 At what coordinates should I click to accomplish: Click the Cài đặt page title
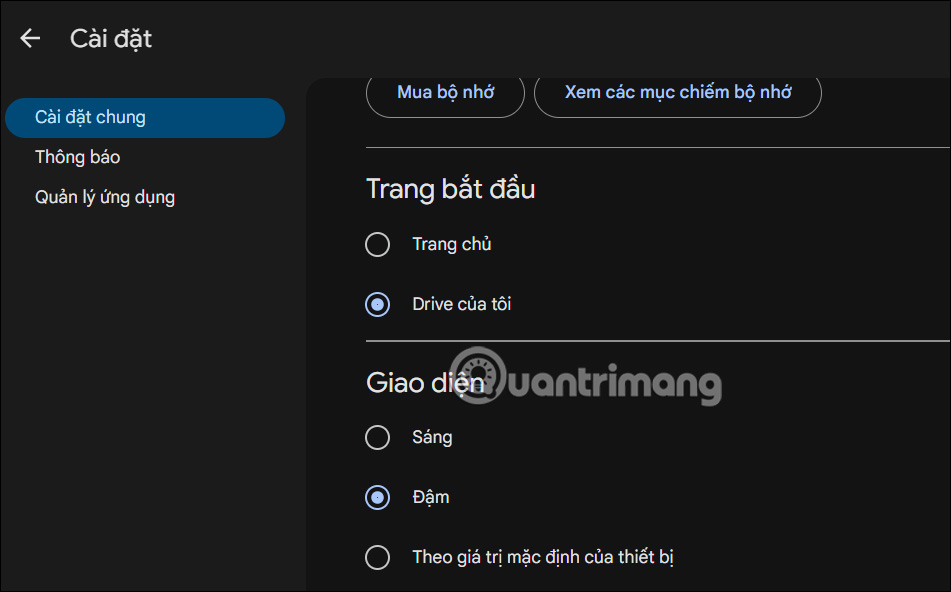point(110,38)
